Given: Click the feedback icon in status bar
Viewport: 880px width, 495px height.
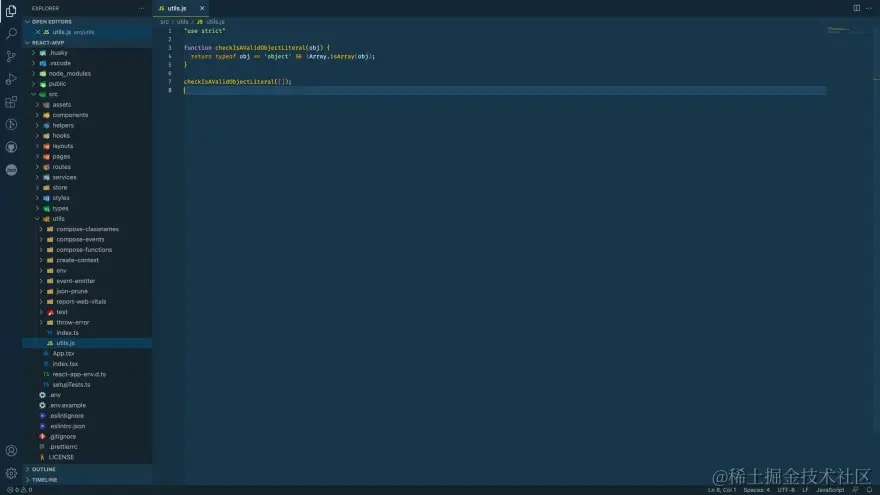Looking at the screenshot, I should [x=855, y=490].
